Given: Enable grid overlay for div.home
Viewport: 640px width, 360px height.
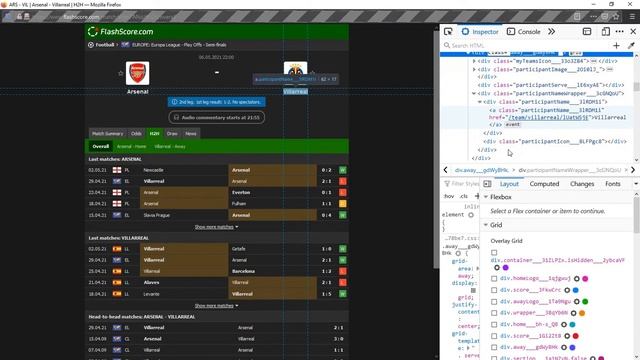Looking at the screenshot, I should tap(494, 324).
